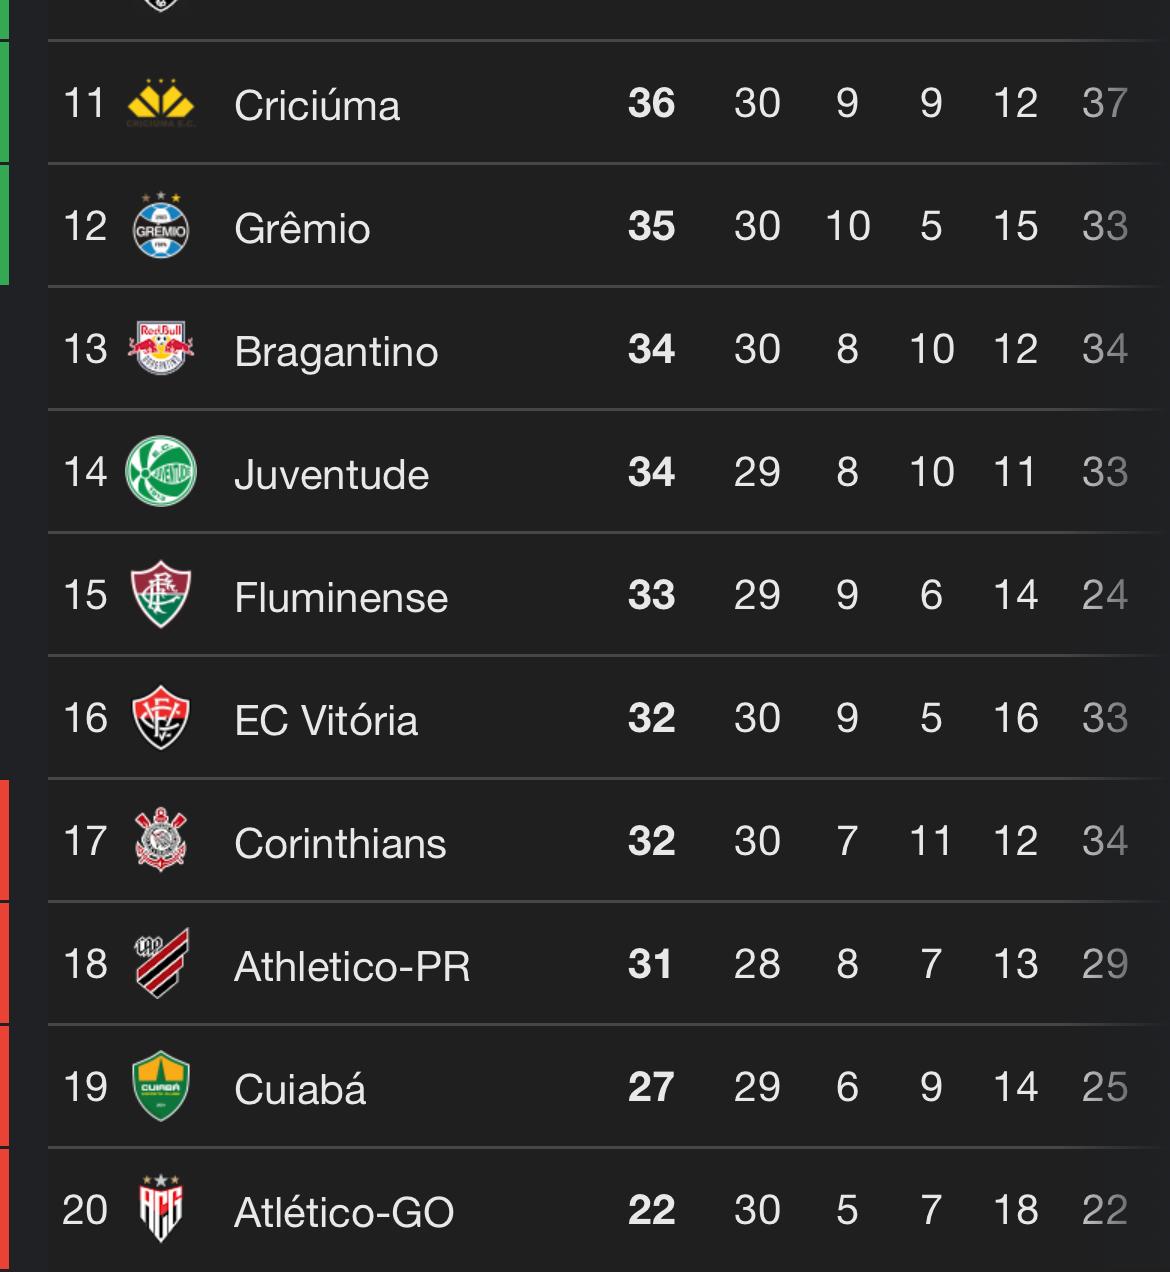This screenshot has width=1170, height=1272.
Task: Tap the Fluminense shield badge
Action: pyautogui.click(x=161, y=594)
